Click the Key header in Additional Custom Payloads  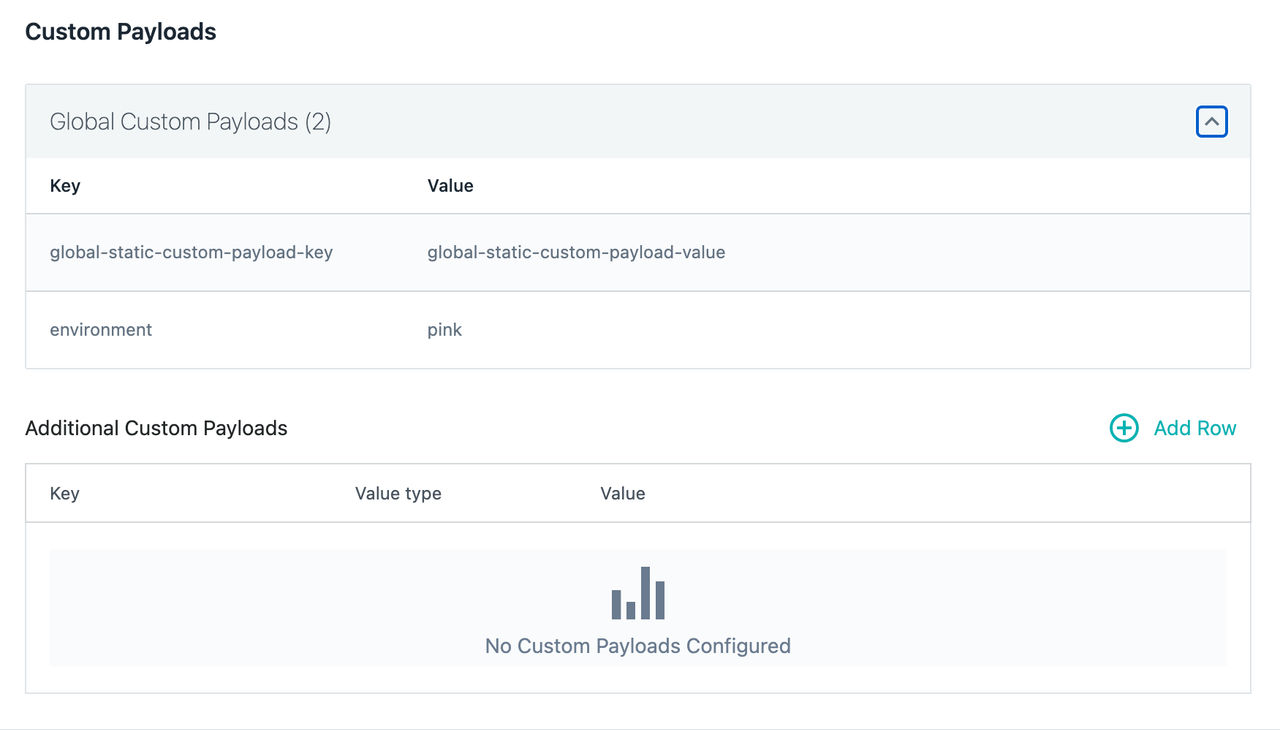click(64, 494)
